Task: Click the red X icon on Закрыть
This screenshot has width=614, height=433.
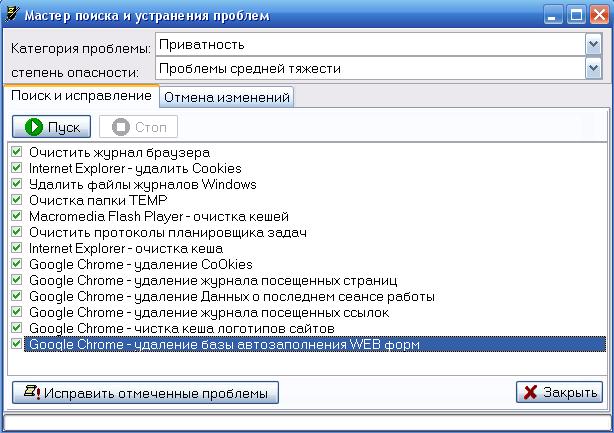Action: 530,392
